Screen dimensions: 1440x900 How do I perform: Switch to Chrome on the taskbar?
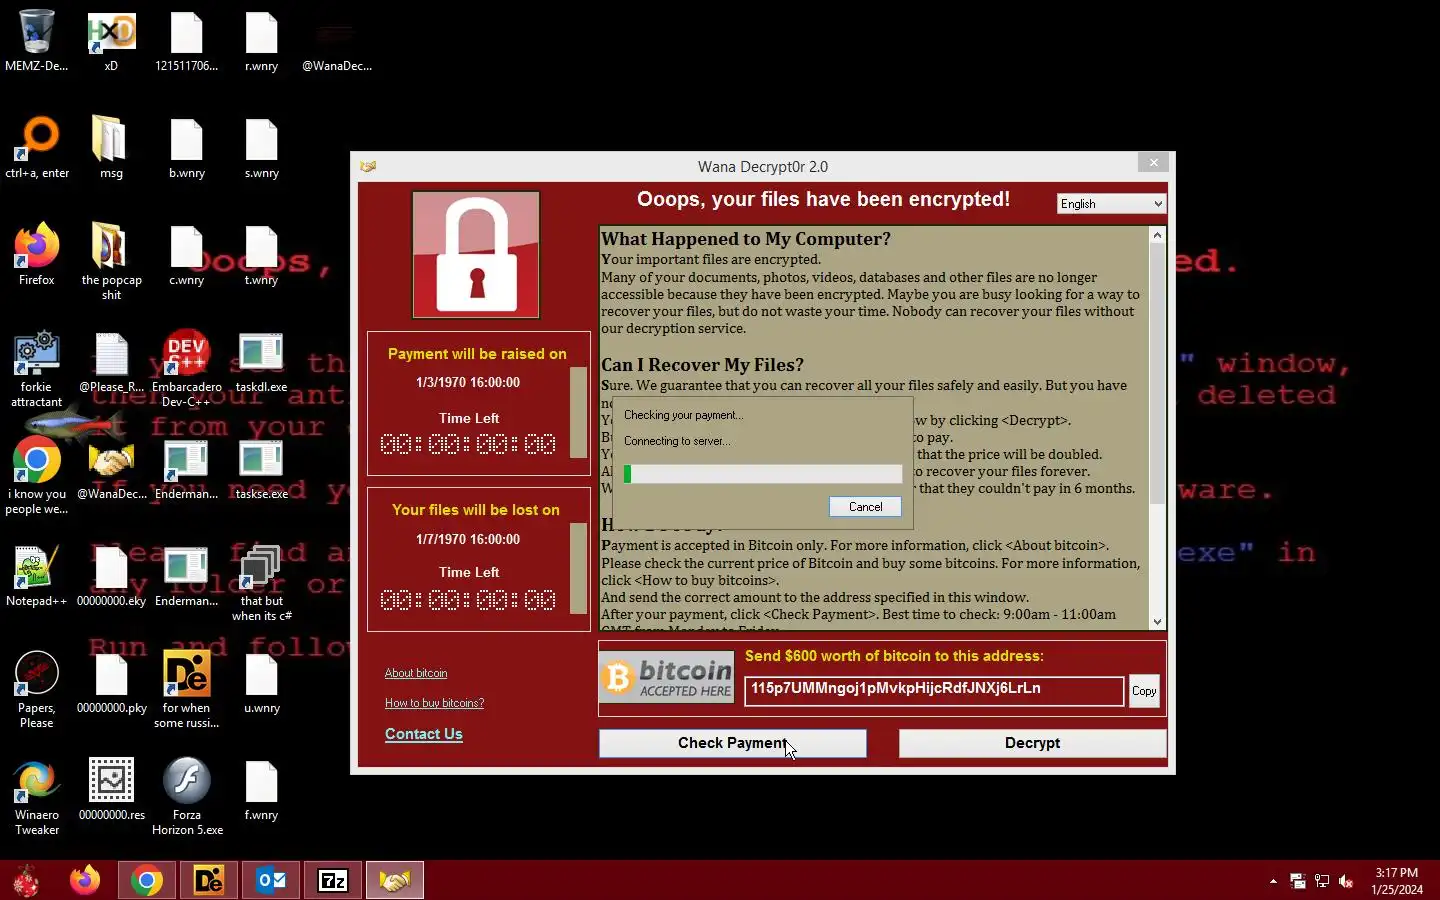pyautogui.click(x=147, y=881)
